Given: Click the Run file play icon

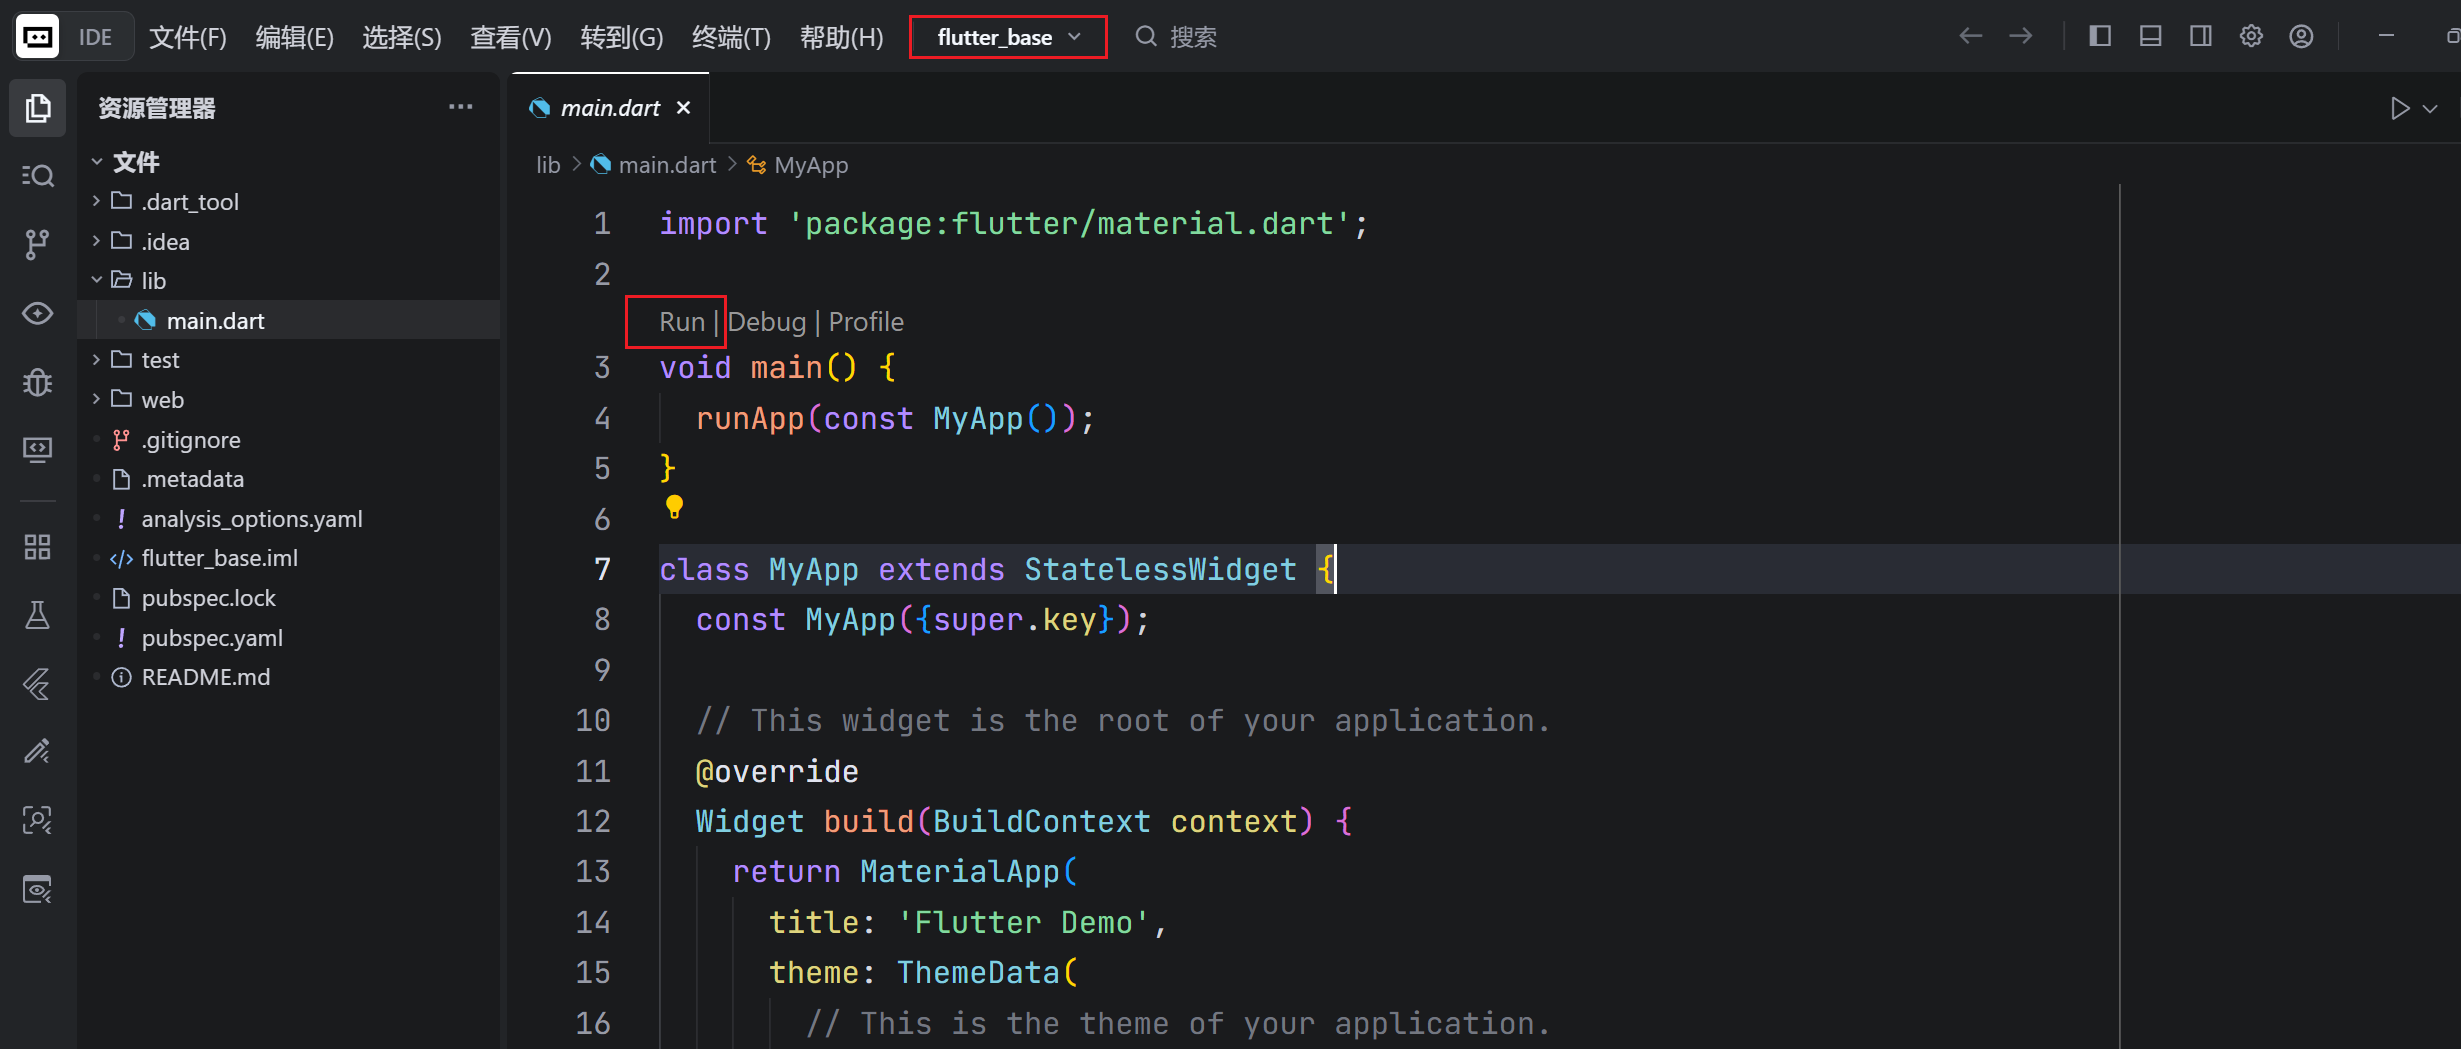Looking at the screenshot, I should pos(2399,108).
